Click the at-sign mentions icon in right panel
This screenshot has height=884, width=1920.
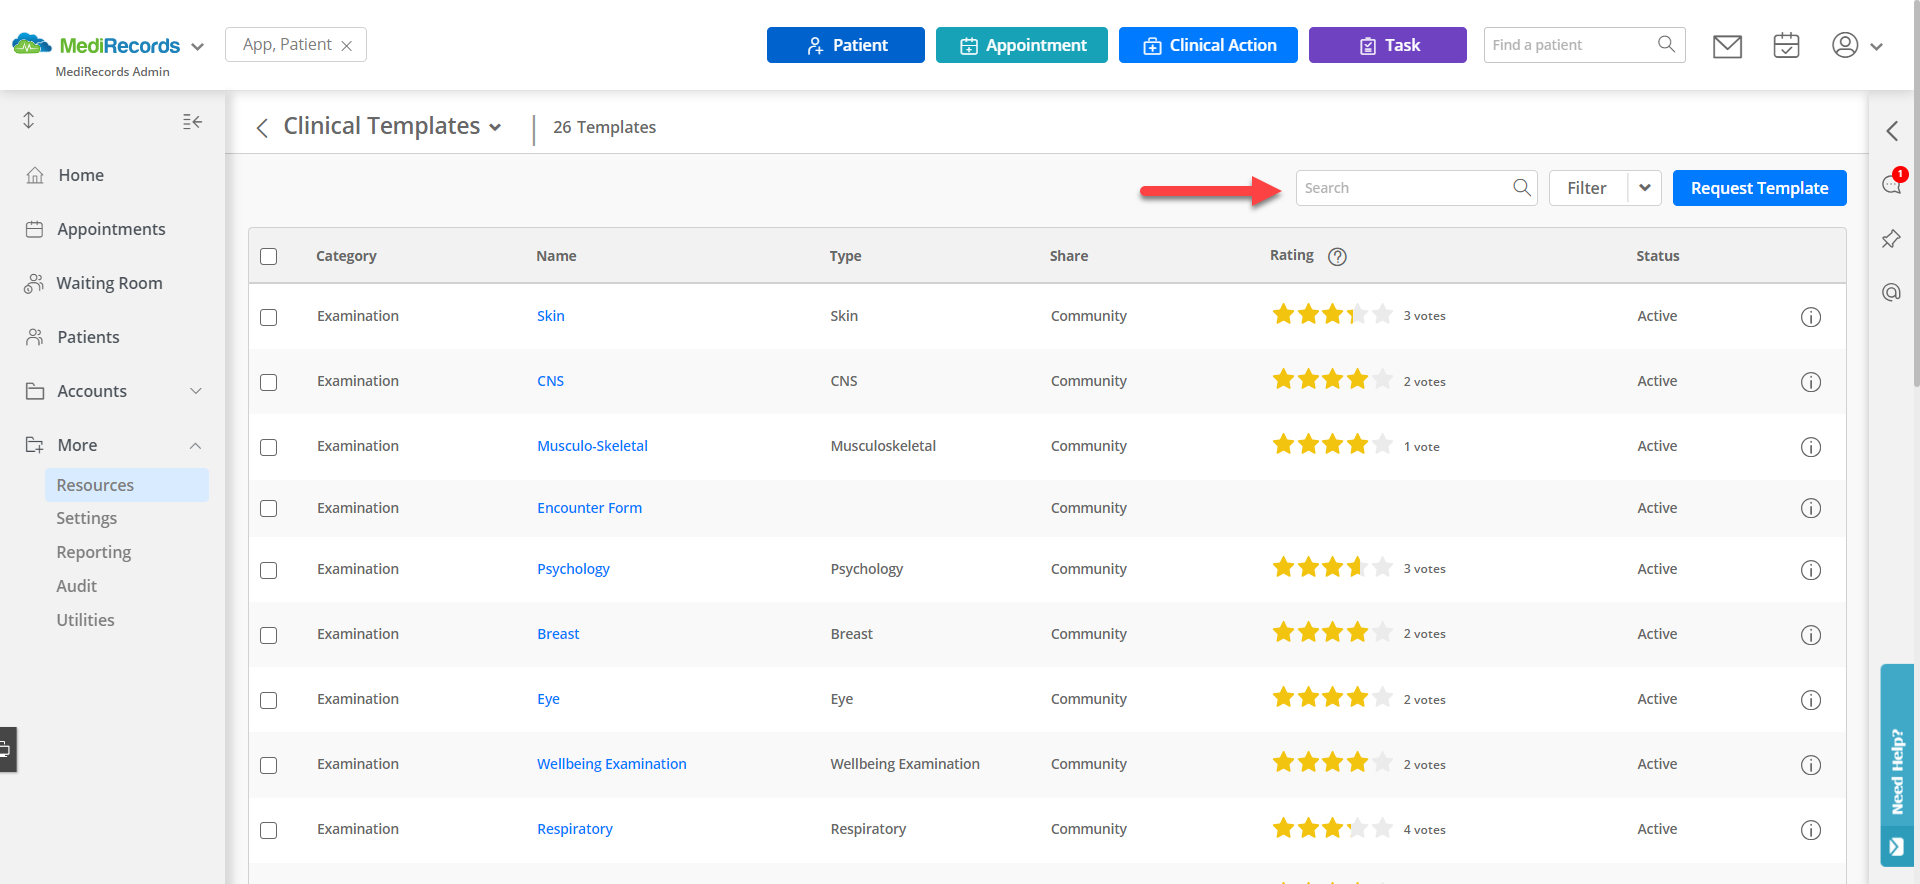click(x=1891, y=292)
